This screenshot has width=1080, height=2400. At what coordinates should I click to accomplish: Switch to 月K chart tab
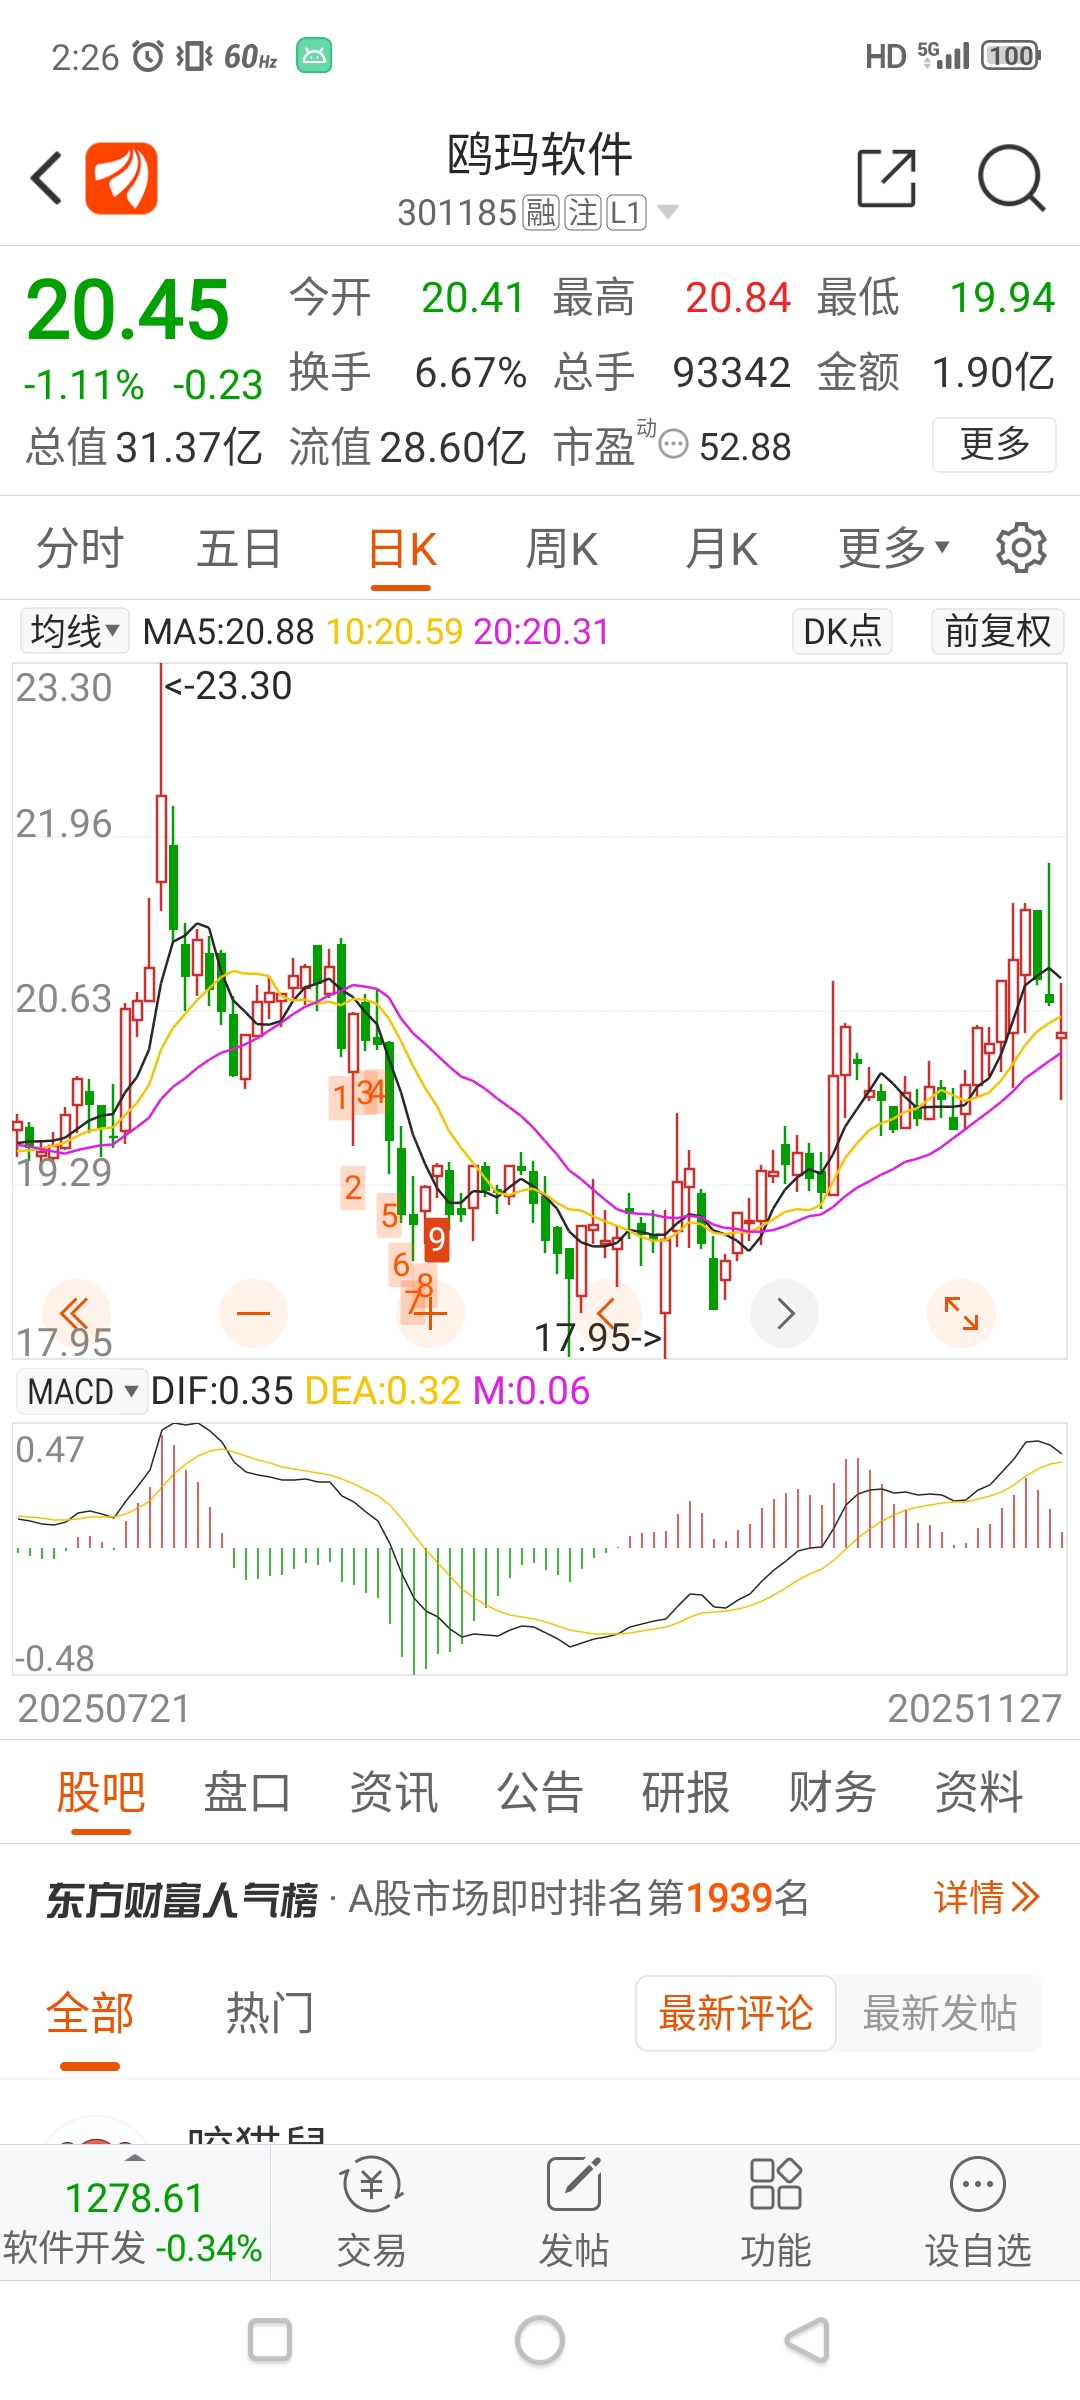[722, 548]
